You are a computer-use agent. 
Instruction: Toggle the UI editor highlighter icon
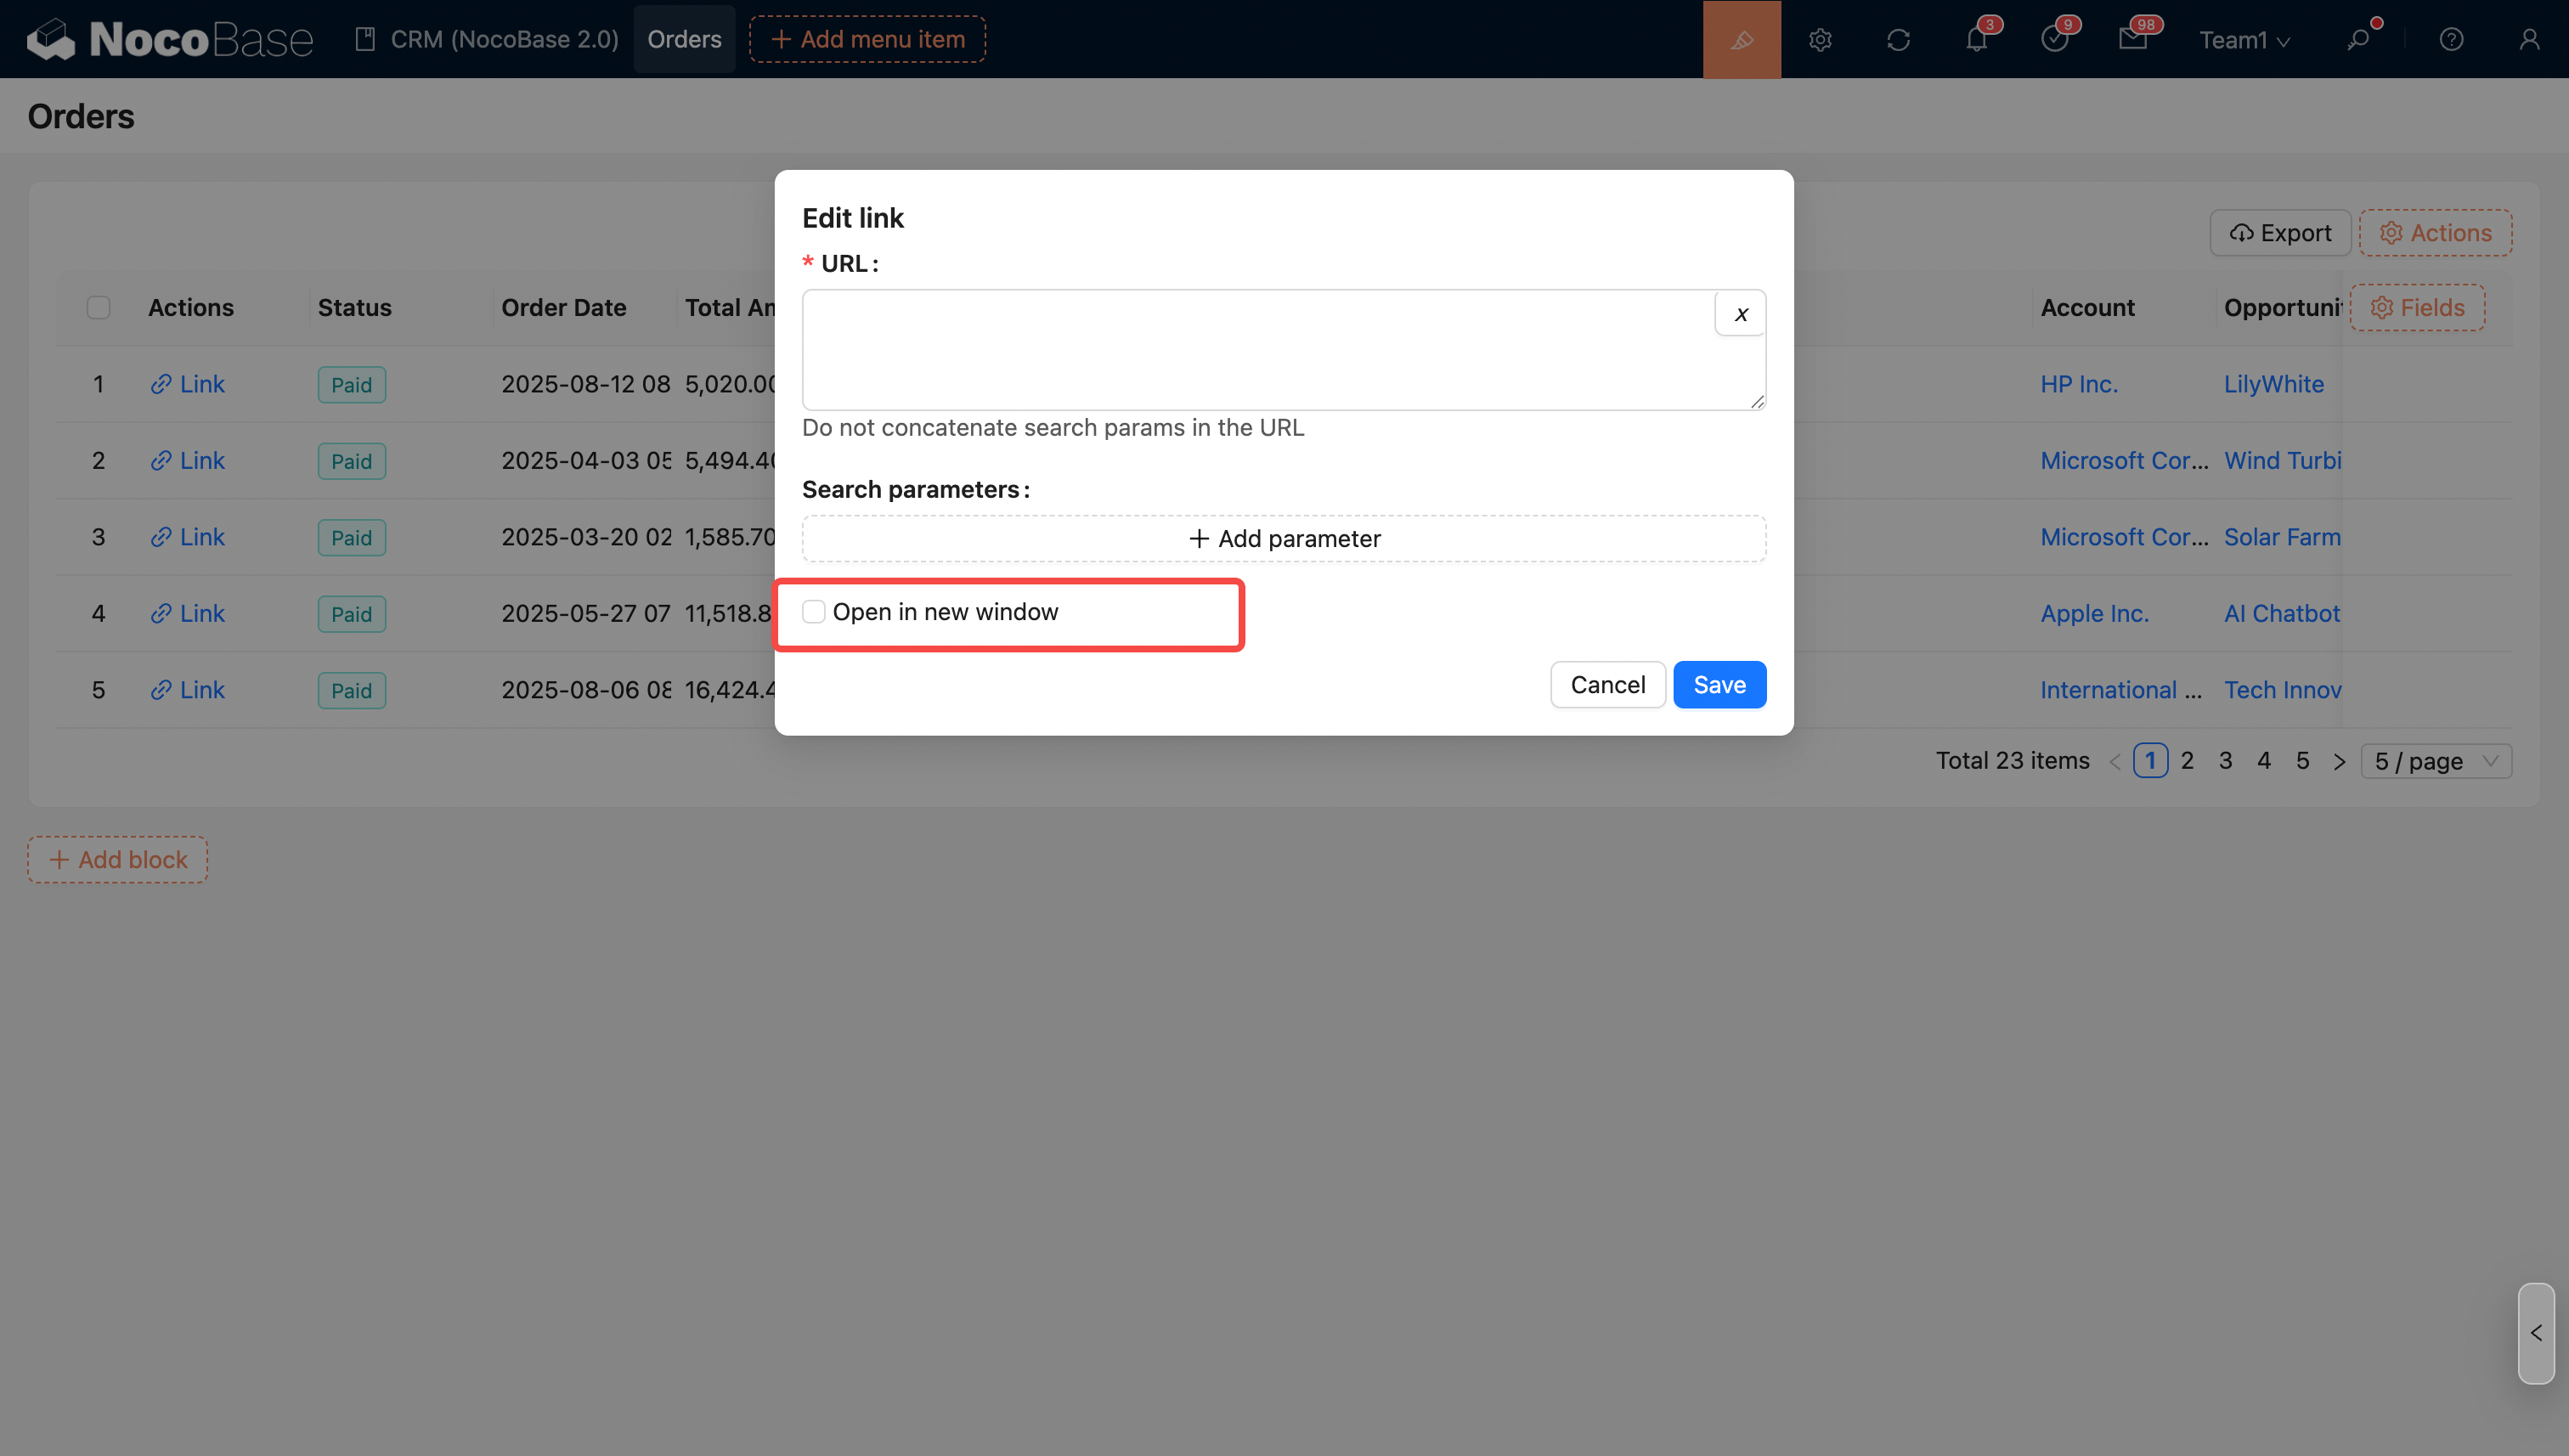click(1741, 39)
